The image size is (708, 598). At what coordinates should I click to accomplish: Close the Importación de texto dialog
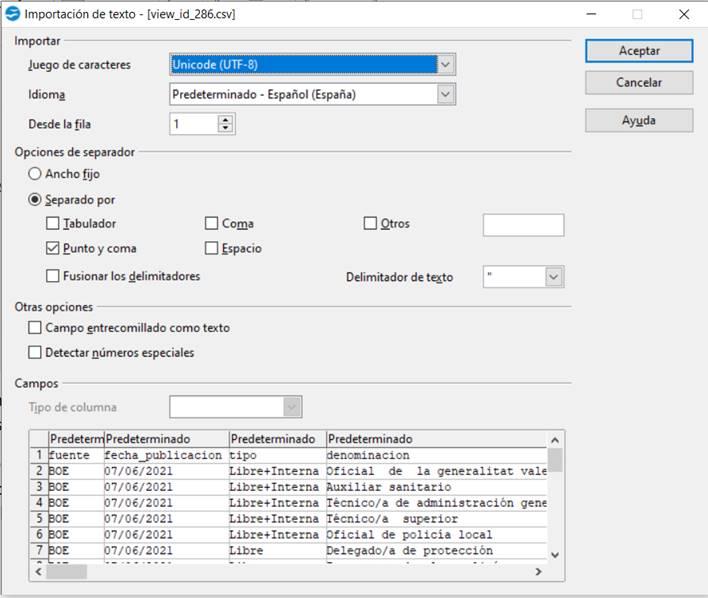pos(684,14)
